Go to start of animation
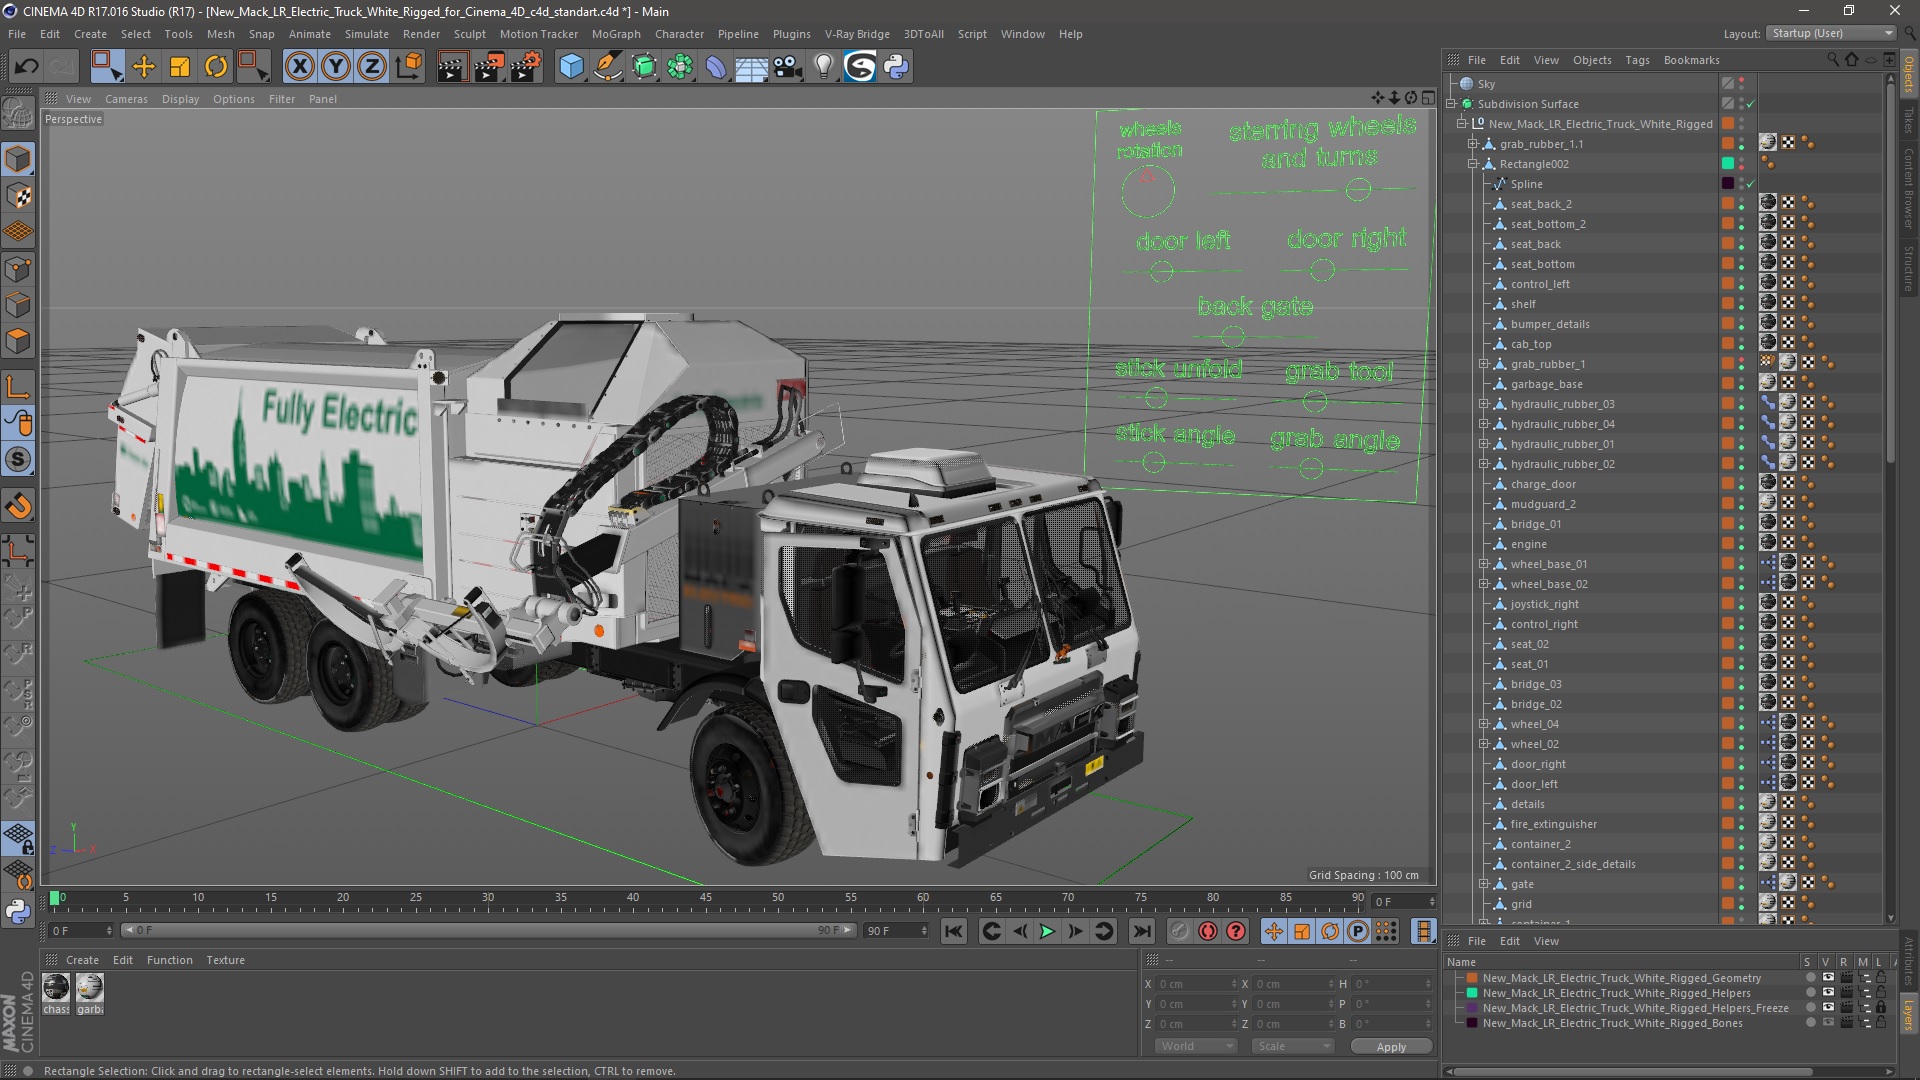1920x1080 pixels. pos(954,931)
